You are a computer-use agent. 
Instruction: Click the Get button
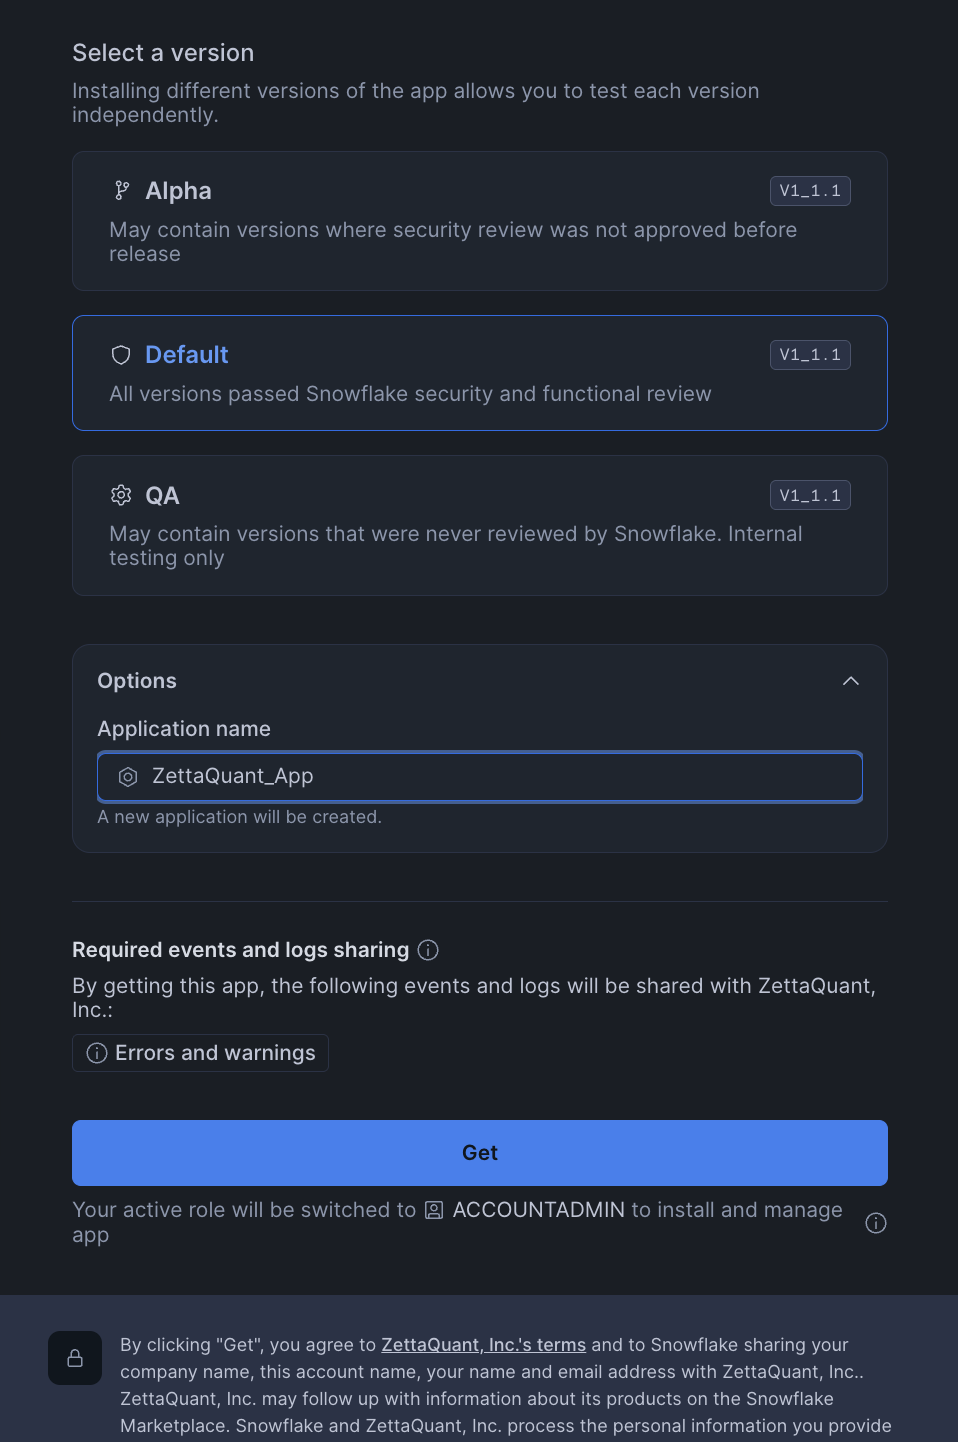(480, 1153)
